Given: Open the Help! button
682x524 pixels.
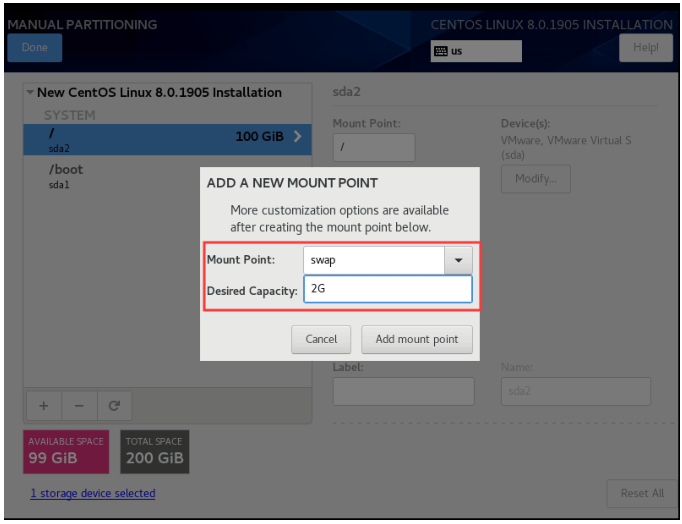Looking at the screenshot, I should 645,48.
